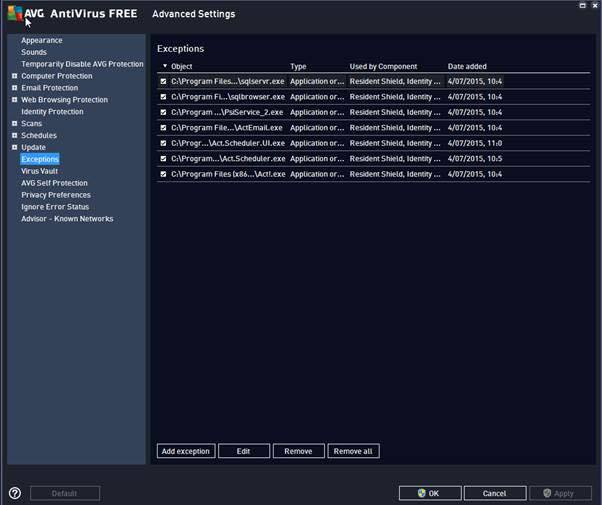Select Update label in tree

[x=33, y=147]
